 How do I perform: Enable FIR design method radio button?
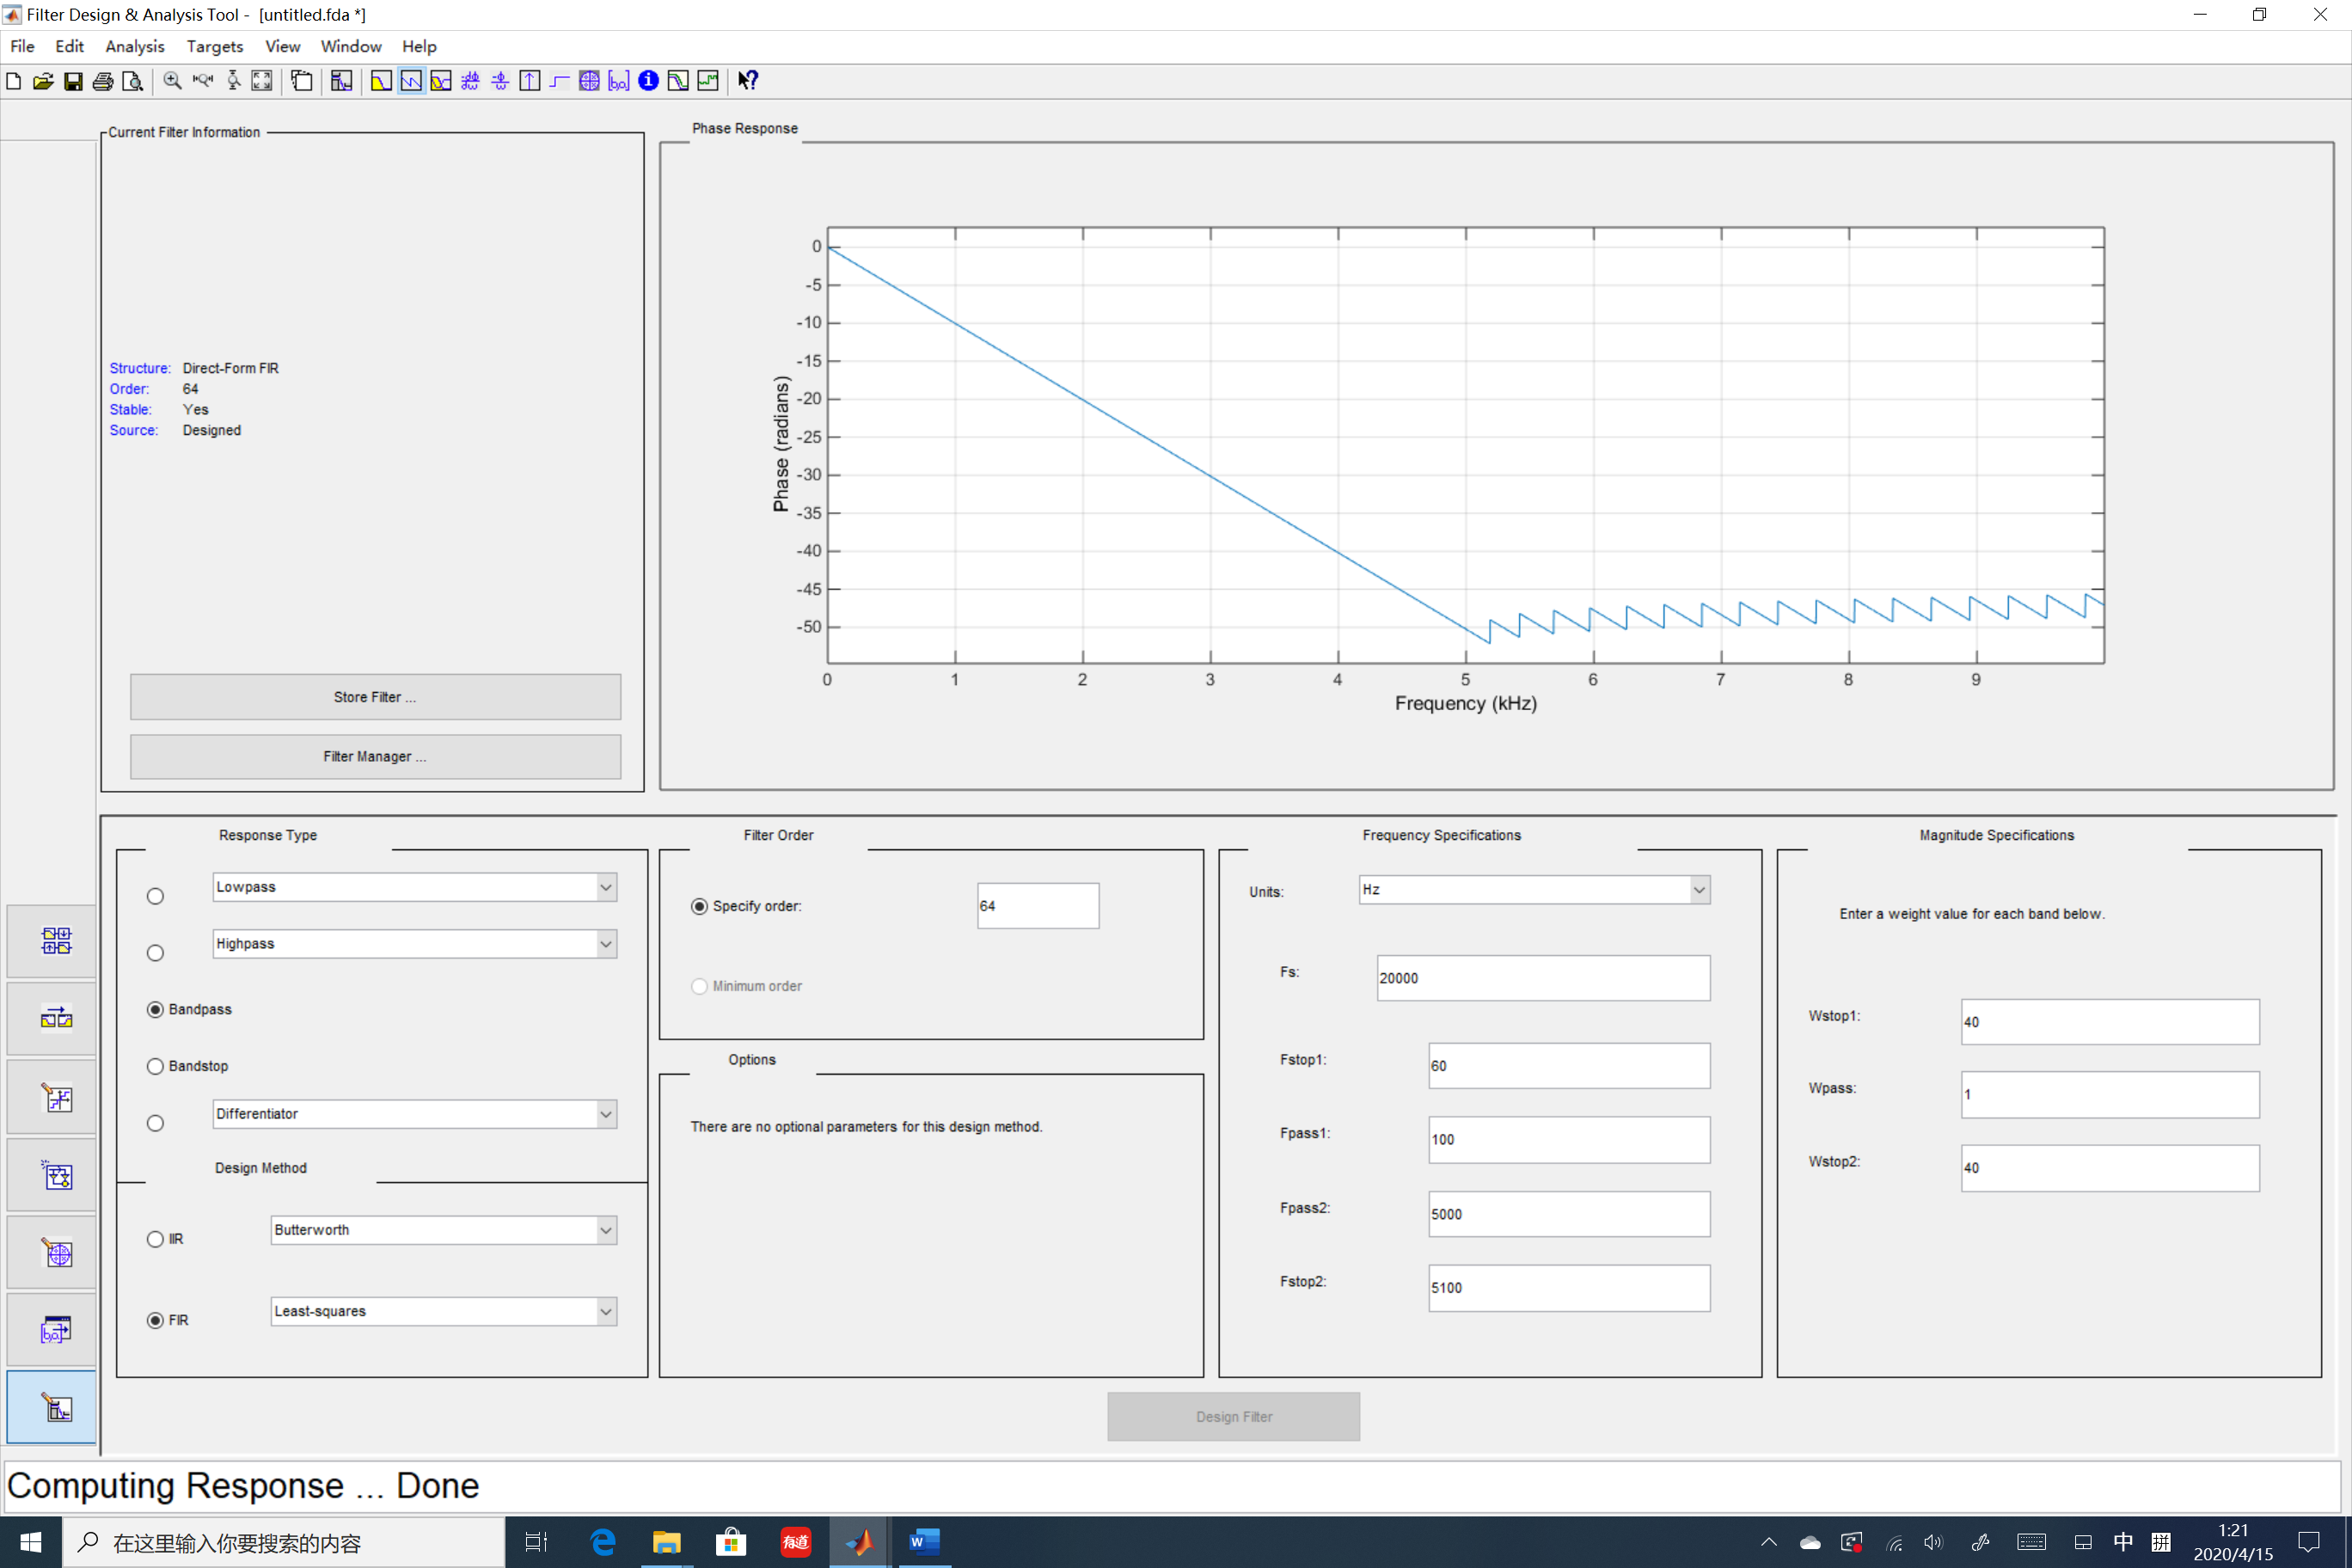(x=154, y=1320)
